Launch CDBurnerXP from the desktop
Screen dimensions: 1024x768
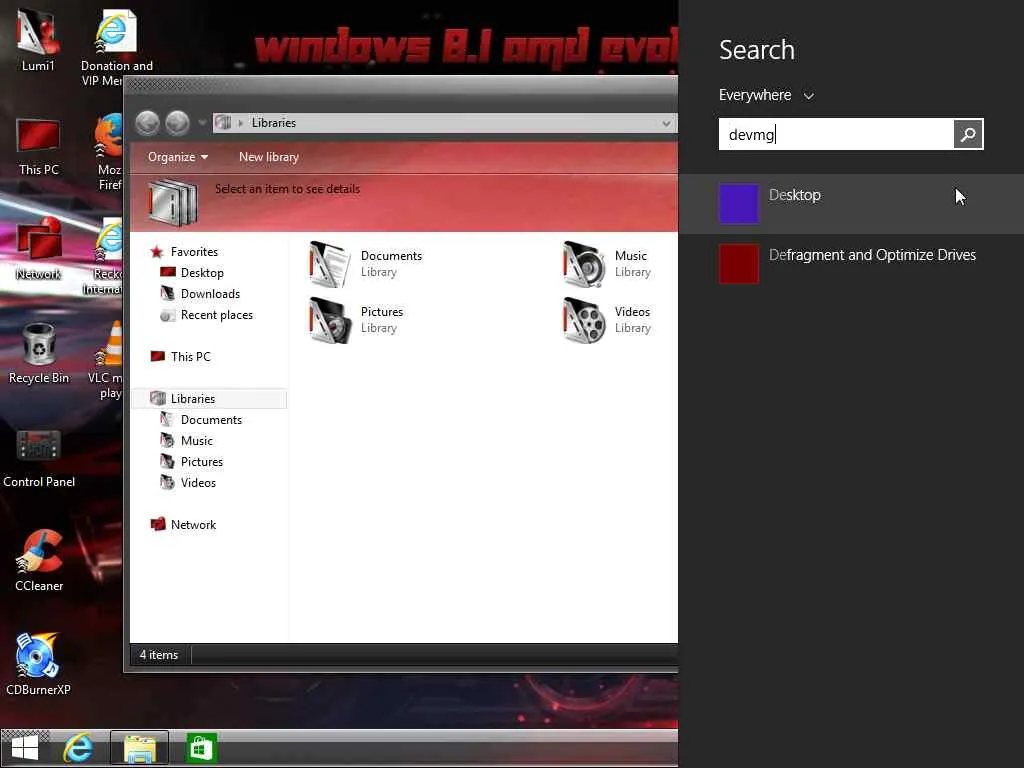pos(38,665)
